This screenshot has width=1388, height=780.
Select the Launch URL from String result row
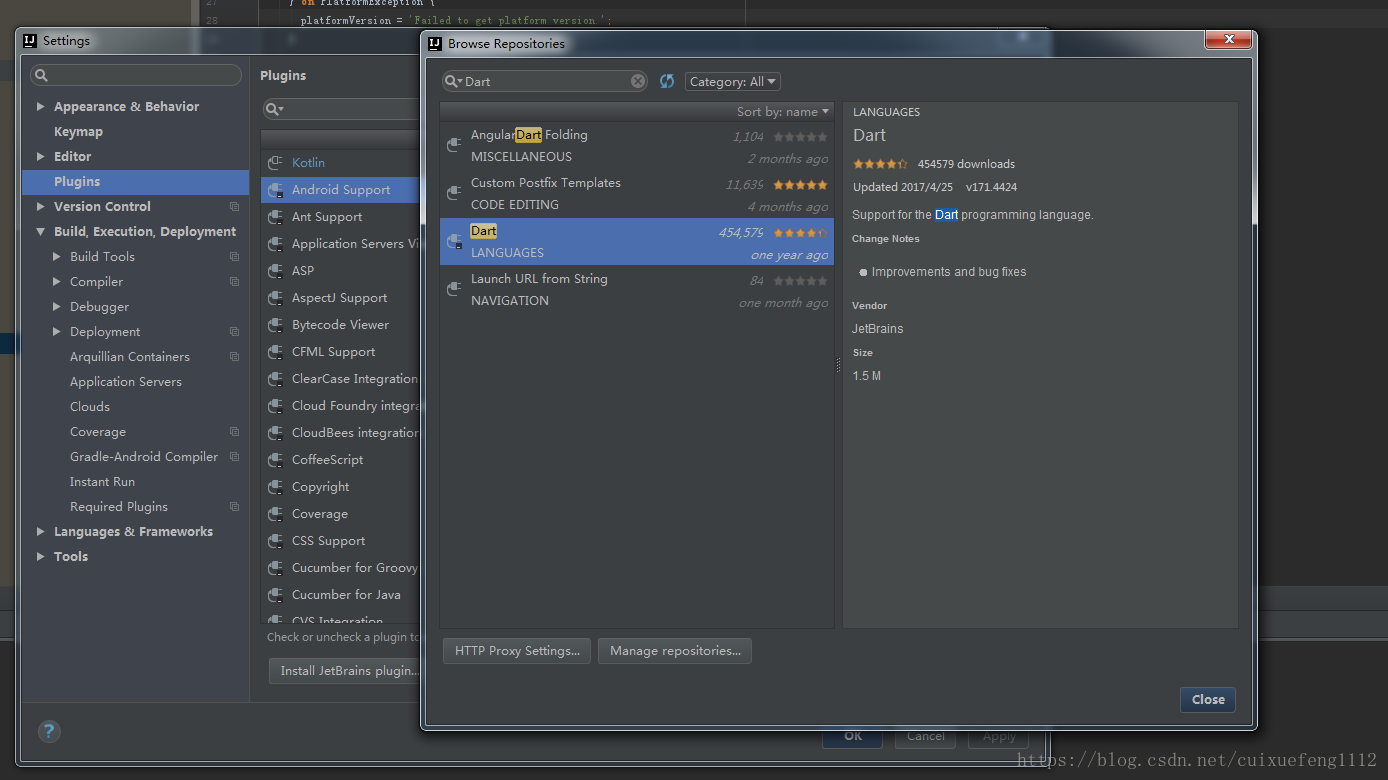pos(637,289)
